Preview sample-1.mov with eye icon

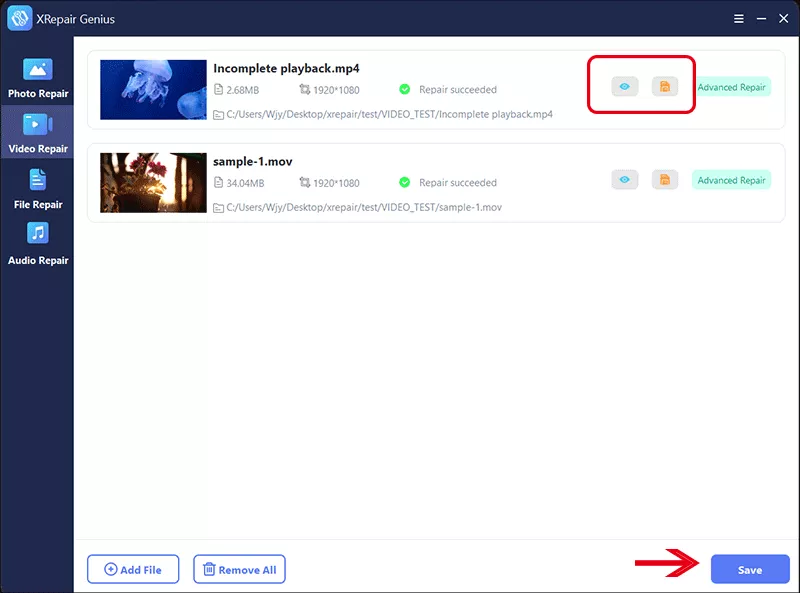coord(624,180)
